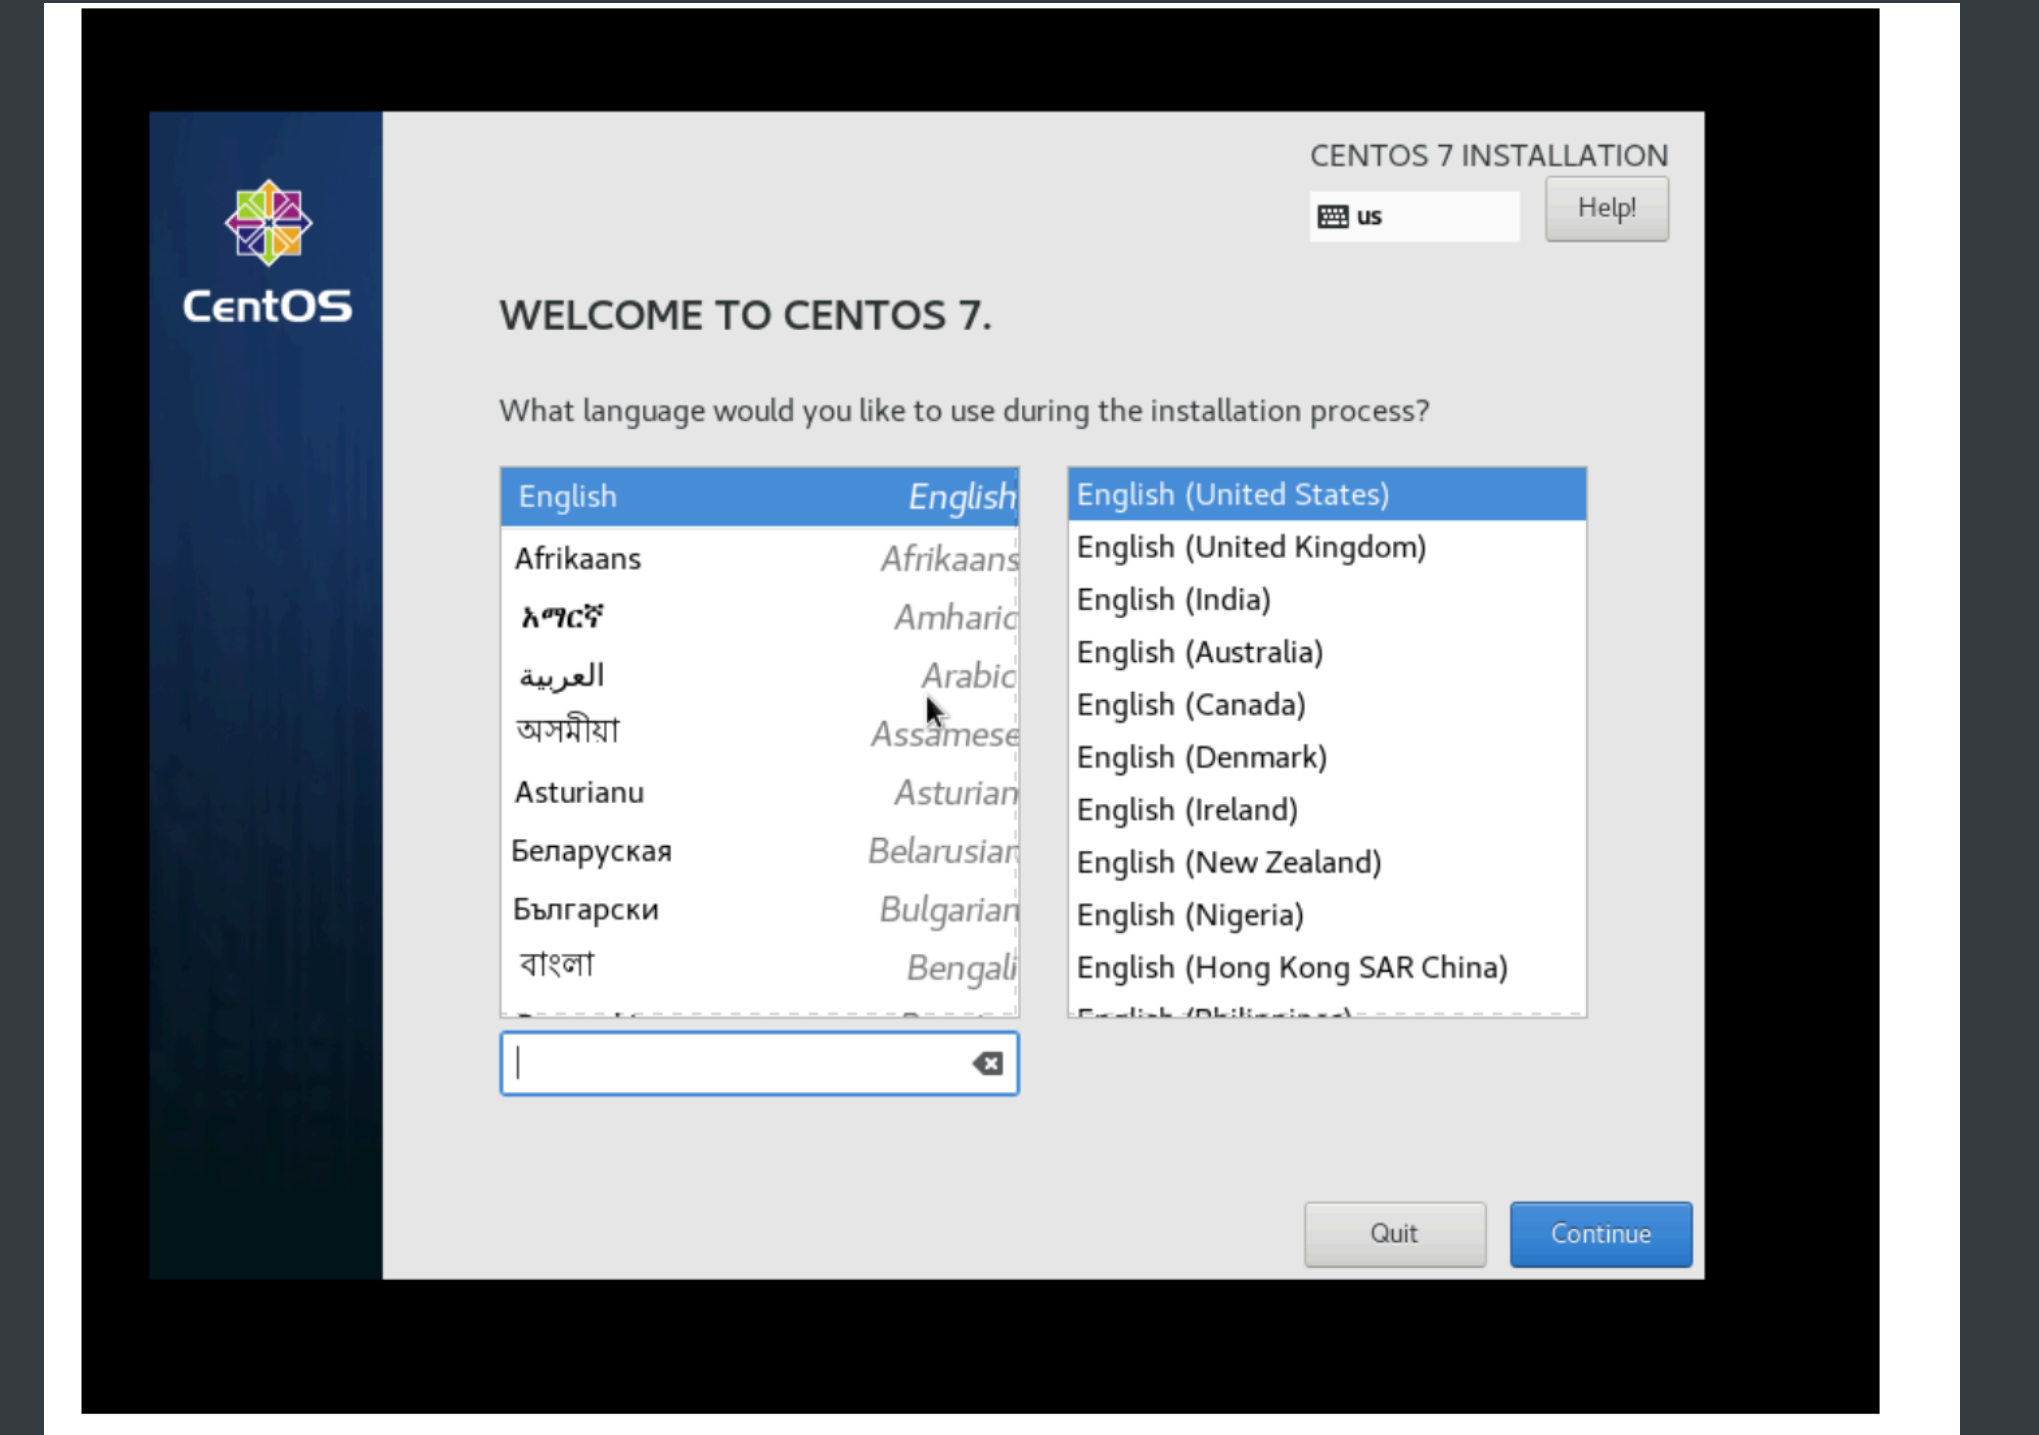Viewport: 2039px width, 1435px height.
Task: Choose English (United Kingdom) locale
Action: pyautogui.click(x=1325, y=547)
